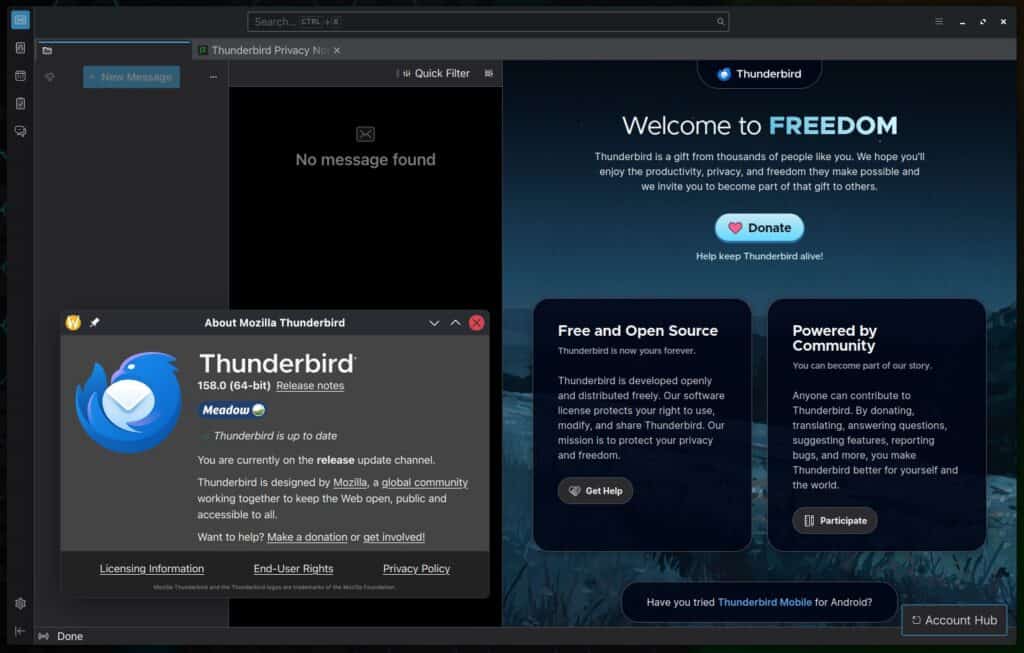Click the Make a donation link
1024x653 pixels.
[x=307, y=537]
